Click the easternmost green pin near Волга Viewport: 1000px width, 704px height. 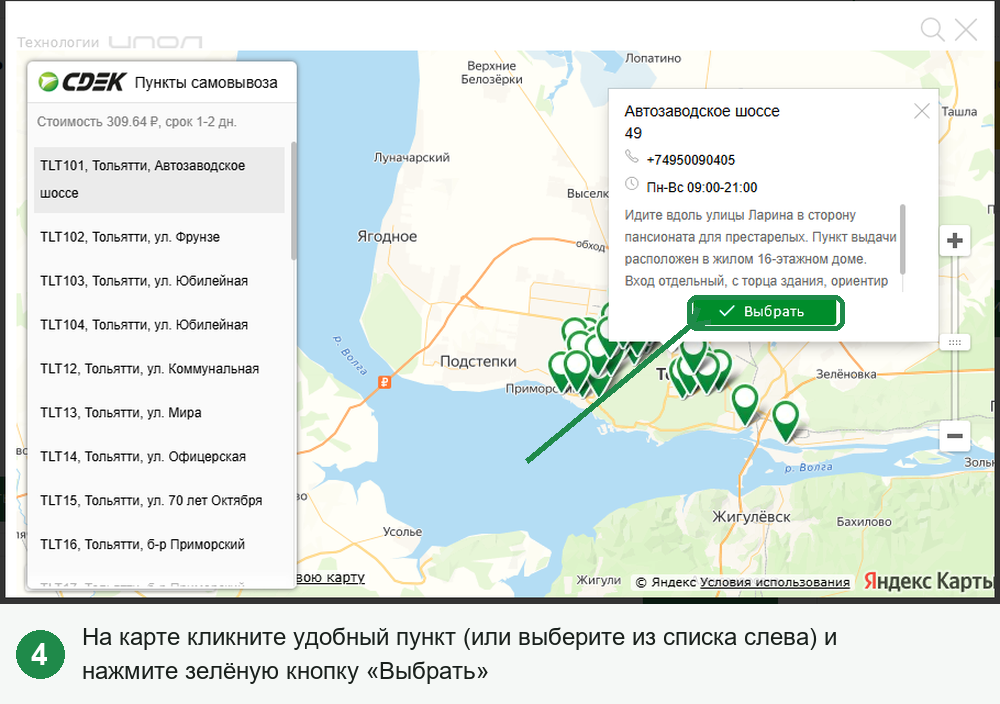[x=786, y=420]
